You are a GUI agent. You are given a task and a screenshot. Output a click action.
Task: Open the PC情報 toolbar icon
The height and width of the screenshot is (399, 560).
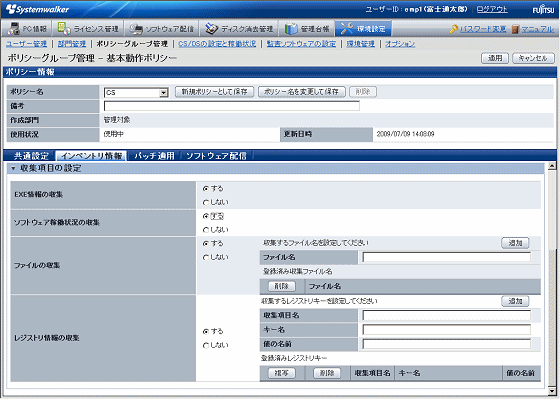click(14, 29)
